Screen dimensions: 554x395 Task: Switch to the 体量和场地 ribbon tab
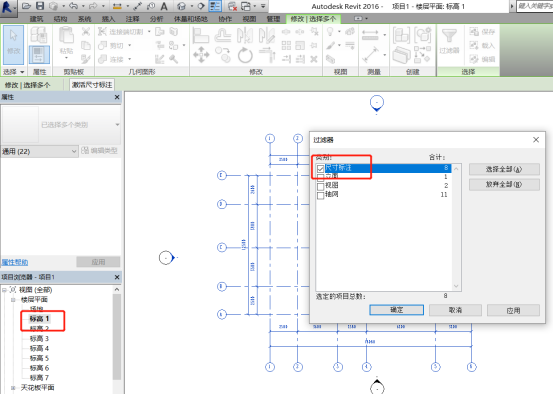point(190,19)
